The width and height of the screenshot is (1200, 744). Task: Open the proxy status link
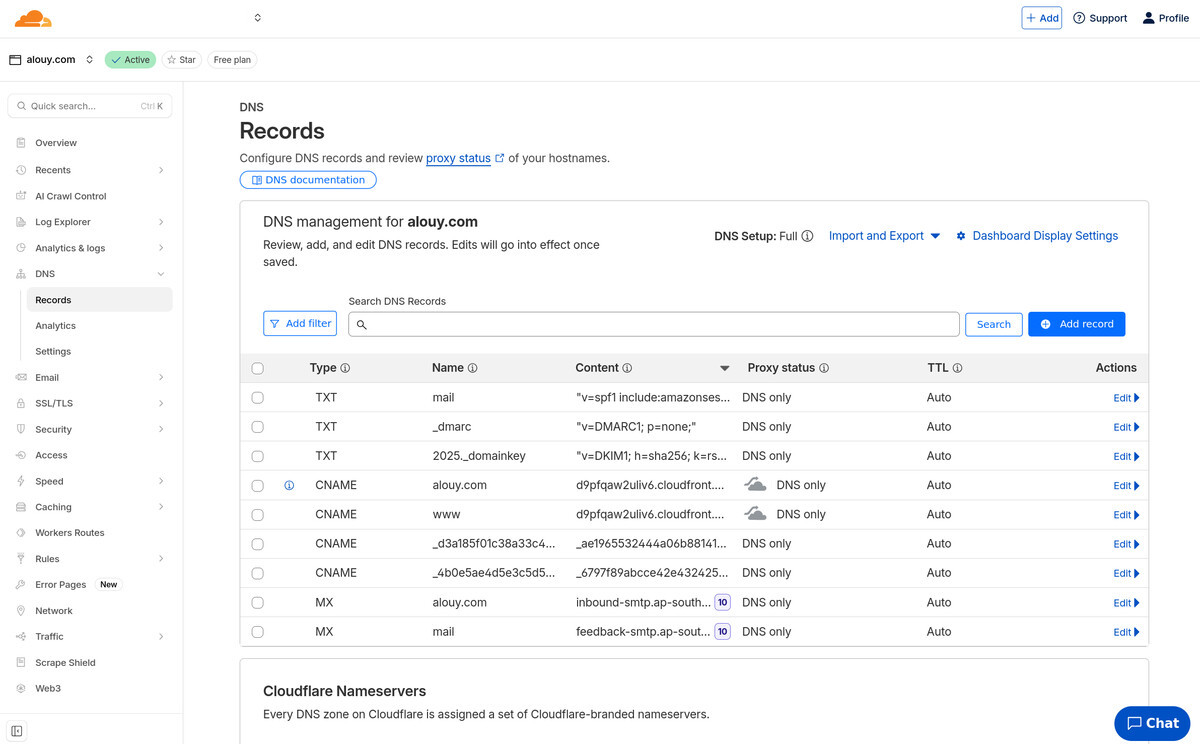[458, 158]
